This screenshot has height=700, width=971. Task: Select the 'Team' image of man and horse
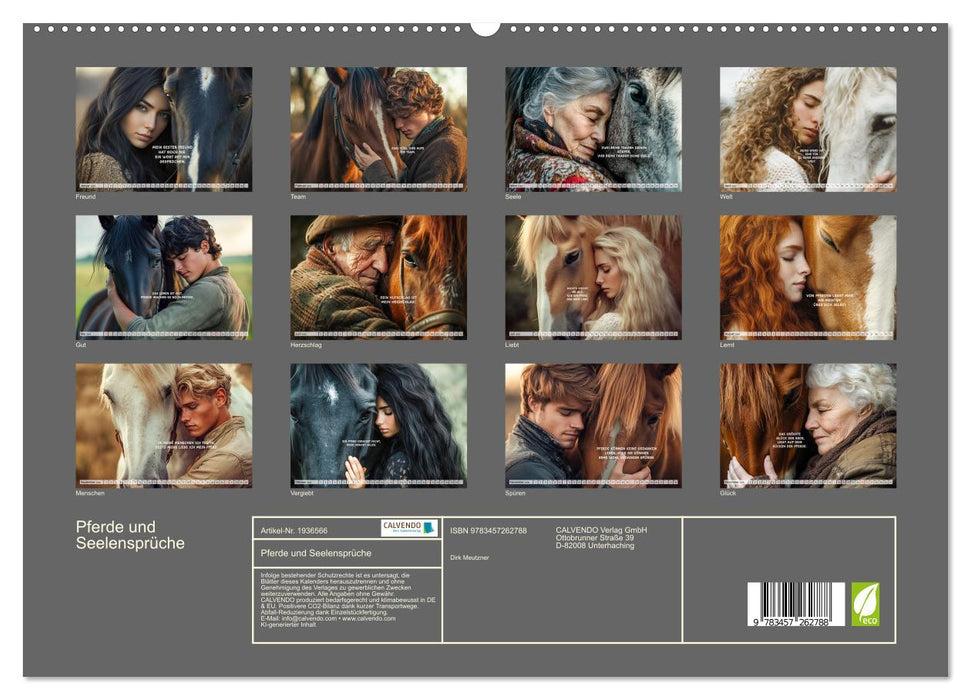[378, 129]
